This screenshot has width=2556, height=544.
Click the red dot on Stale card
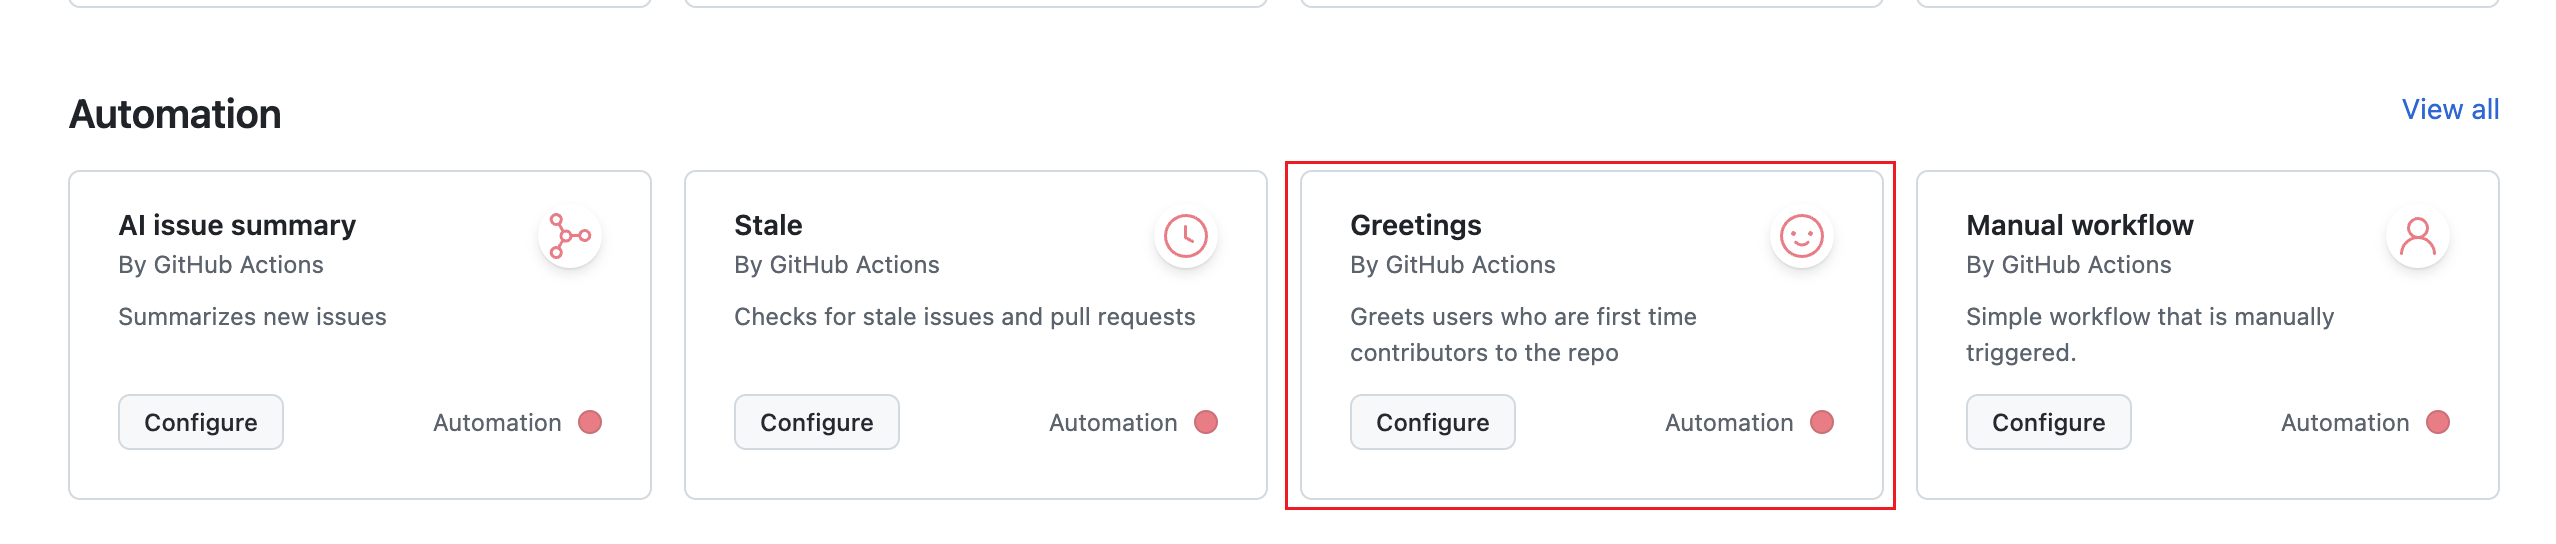point(1206,422)
